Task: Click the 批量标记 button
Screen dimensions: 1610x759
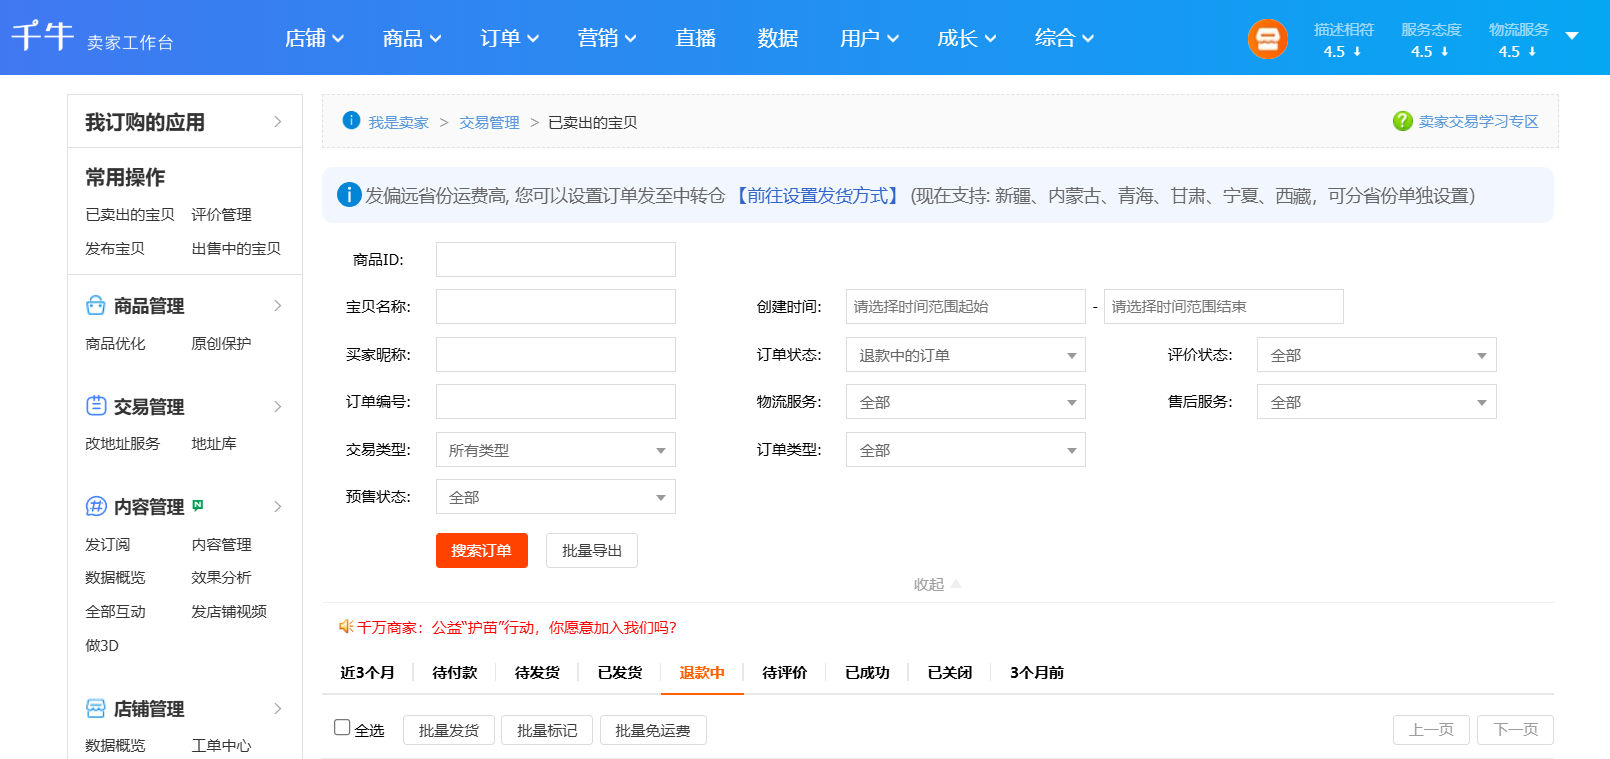Action: [x=547, y=730]
